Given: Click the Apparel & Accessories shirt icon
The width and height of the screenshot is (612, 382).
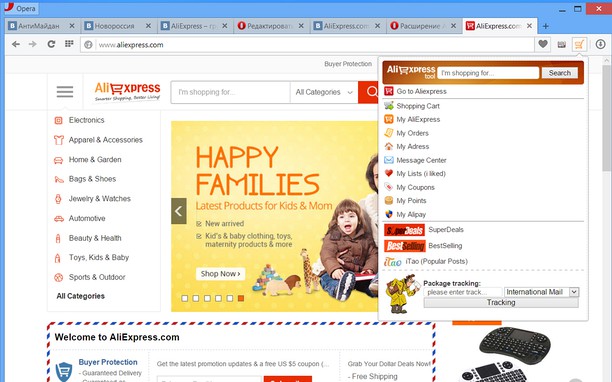Looking at the screenshot, I should 59,140.
